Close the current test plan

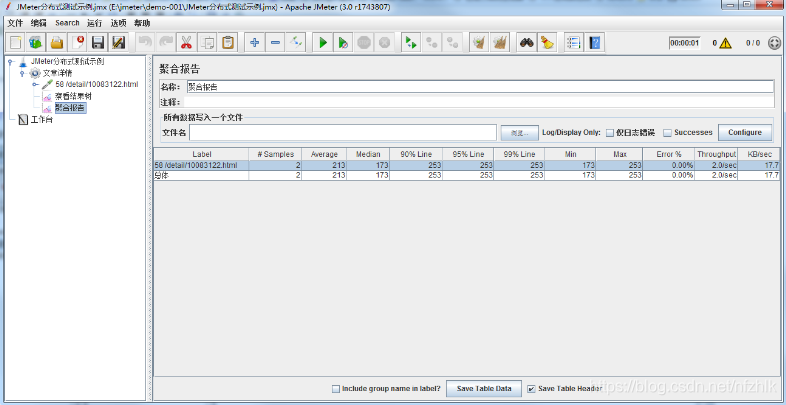[77, 43]
